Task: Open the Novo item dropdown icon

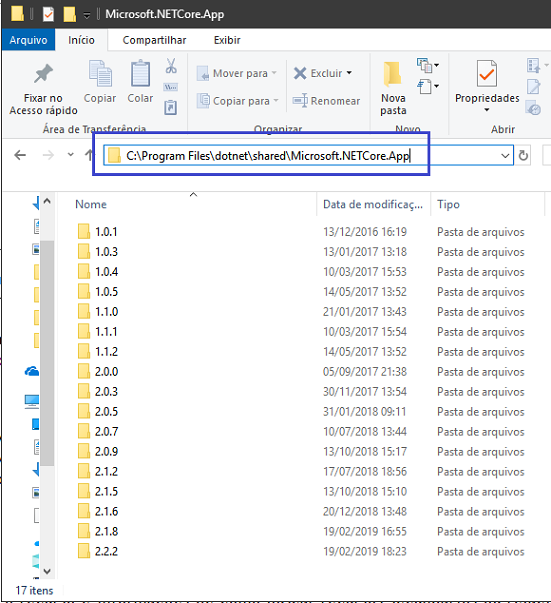Action: [x=428, y=65]
